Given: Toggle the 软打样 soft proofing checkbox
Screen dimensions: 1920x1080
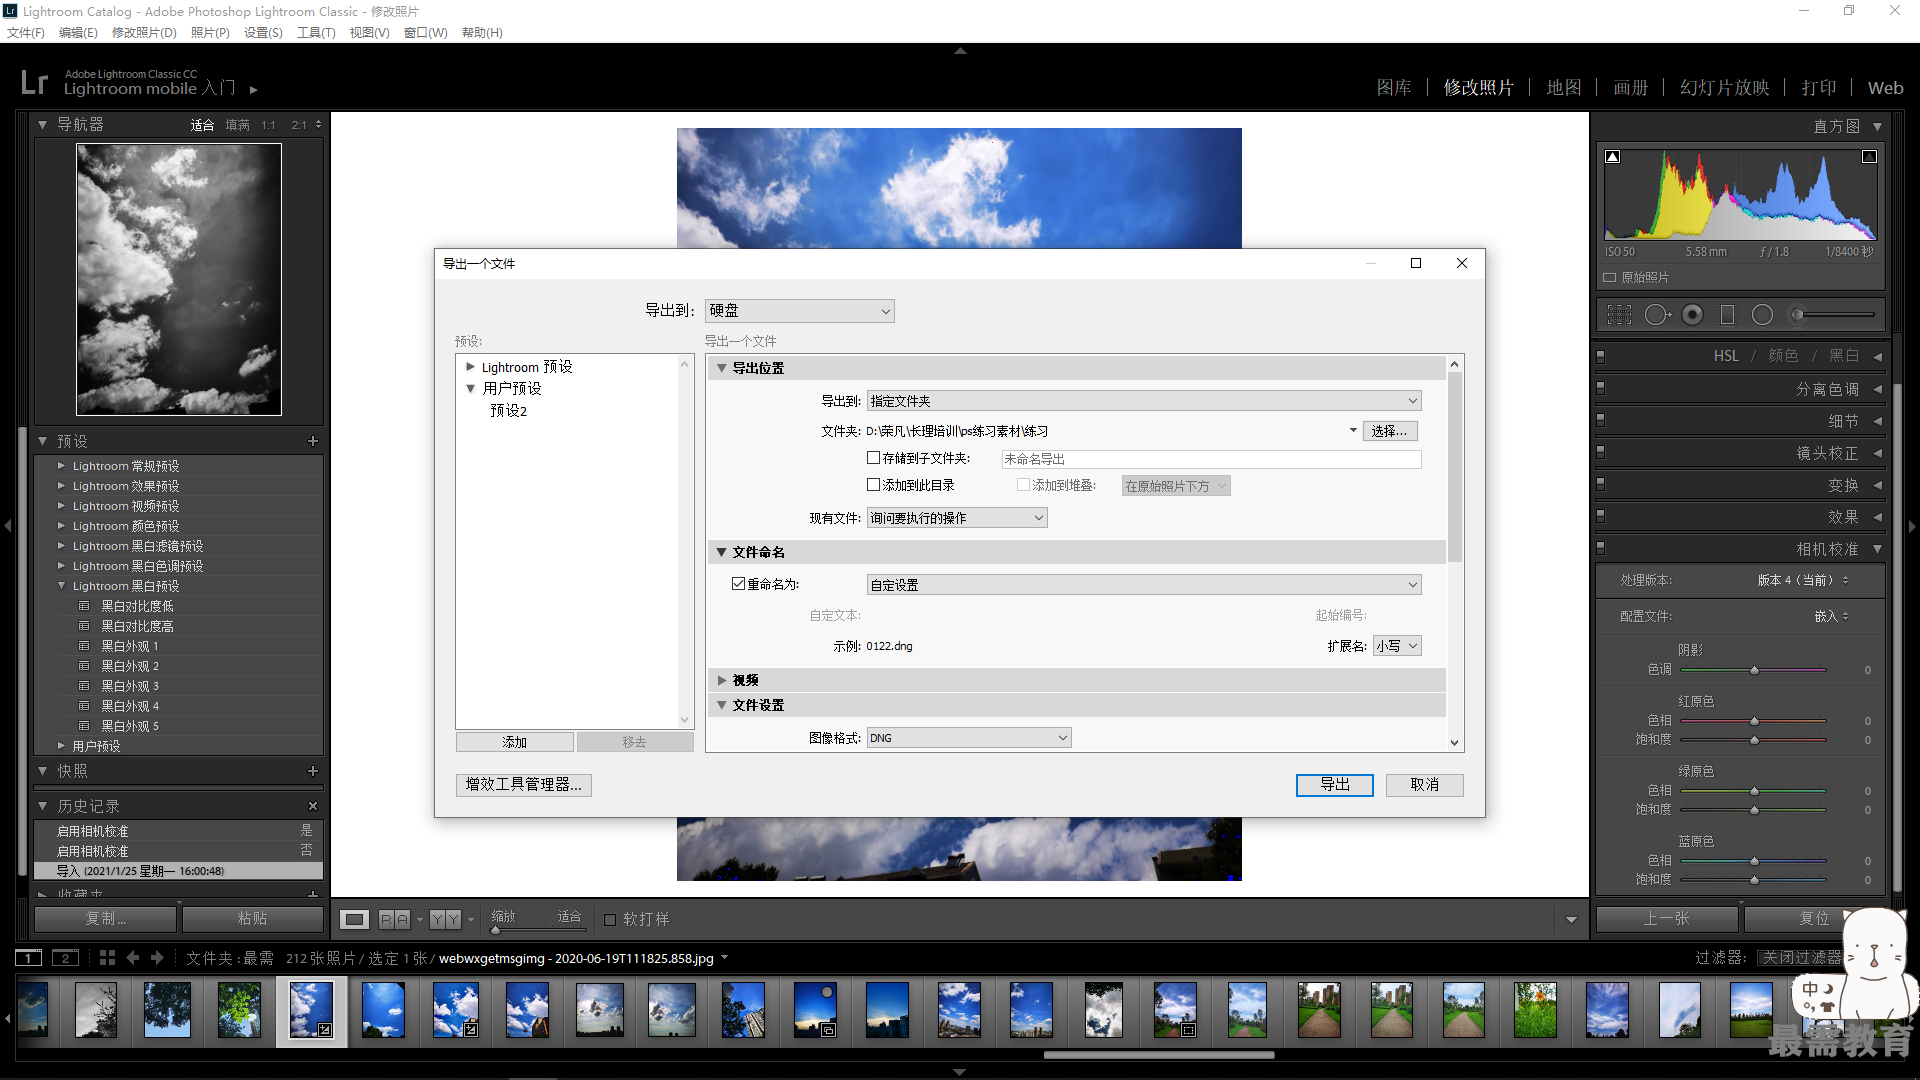Looking at the screenshot, I should [x=610, y=920].
